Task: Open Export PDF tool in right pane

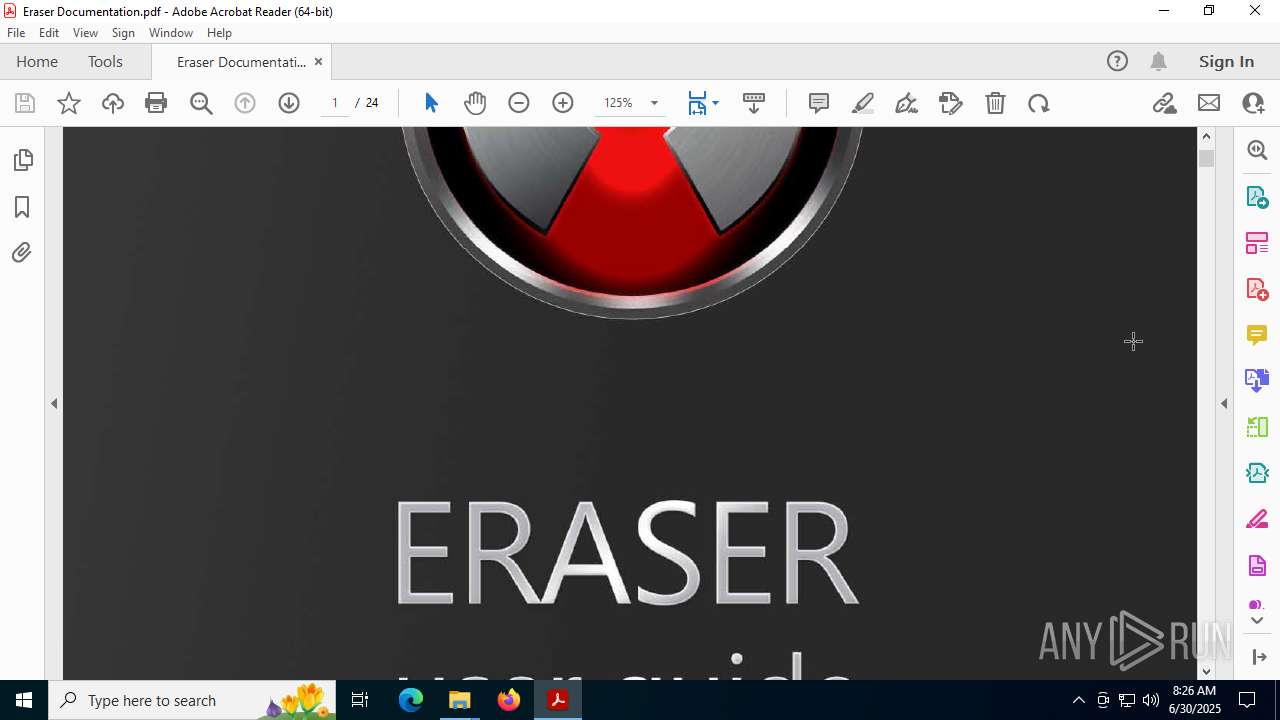Action: [x=1257, y=197]
